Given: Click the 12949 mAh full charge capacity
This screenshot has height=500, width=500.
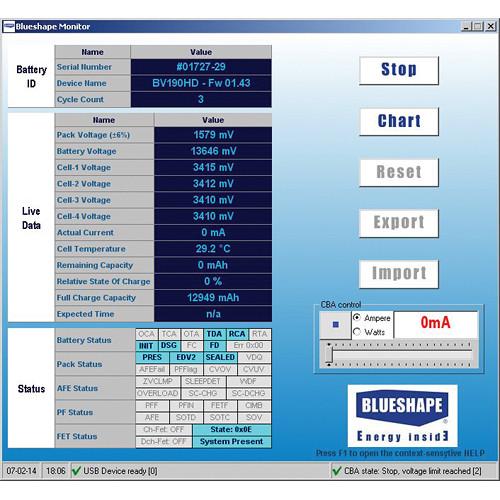Looking at the screenshot, I should 213,298.
